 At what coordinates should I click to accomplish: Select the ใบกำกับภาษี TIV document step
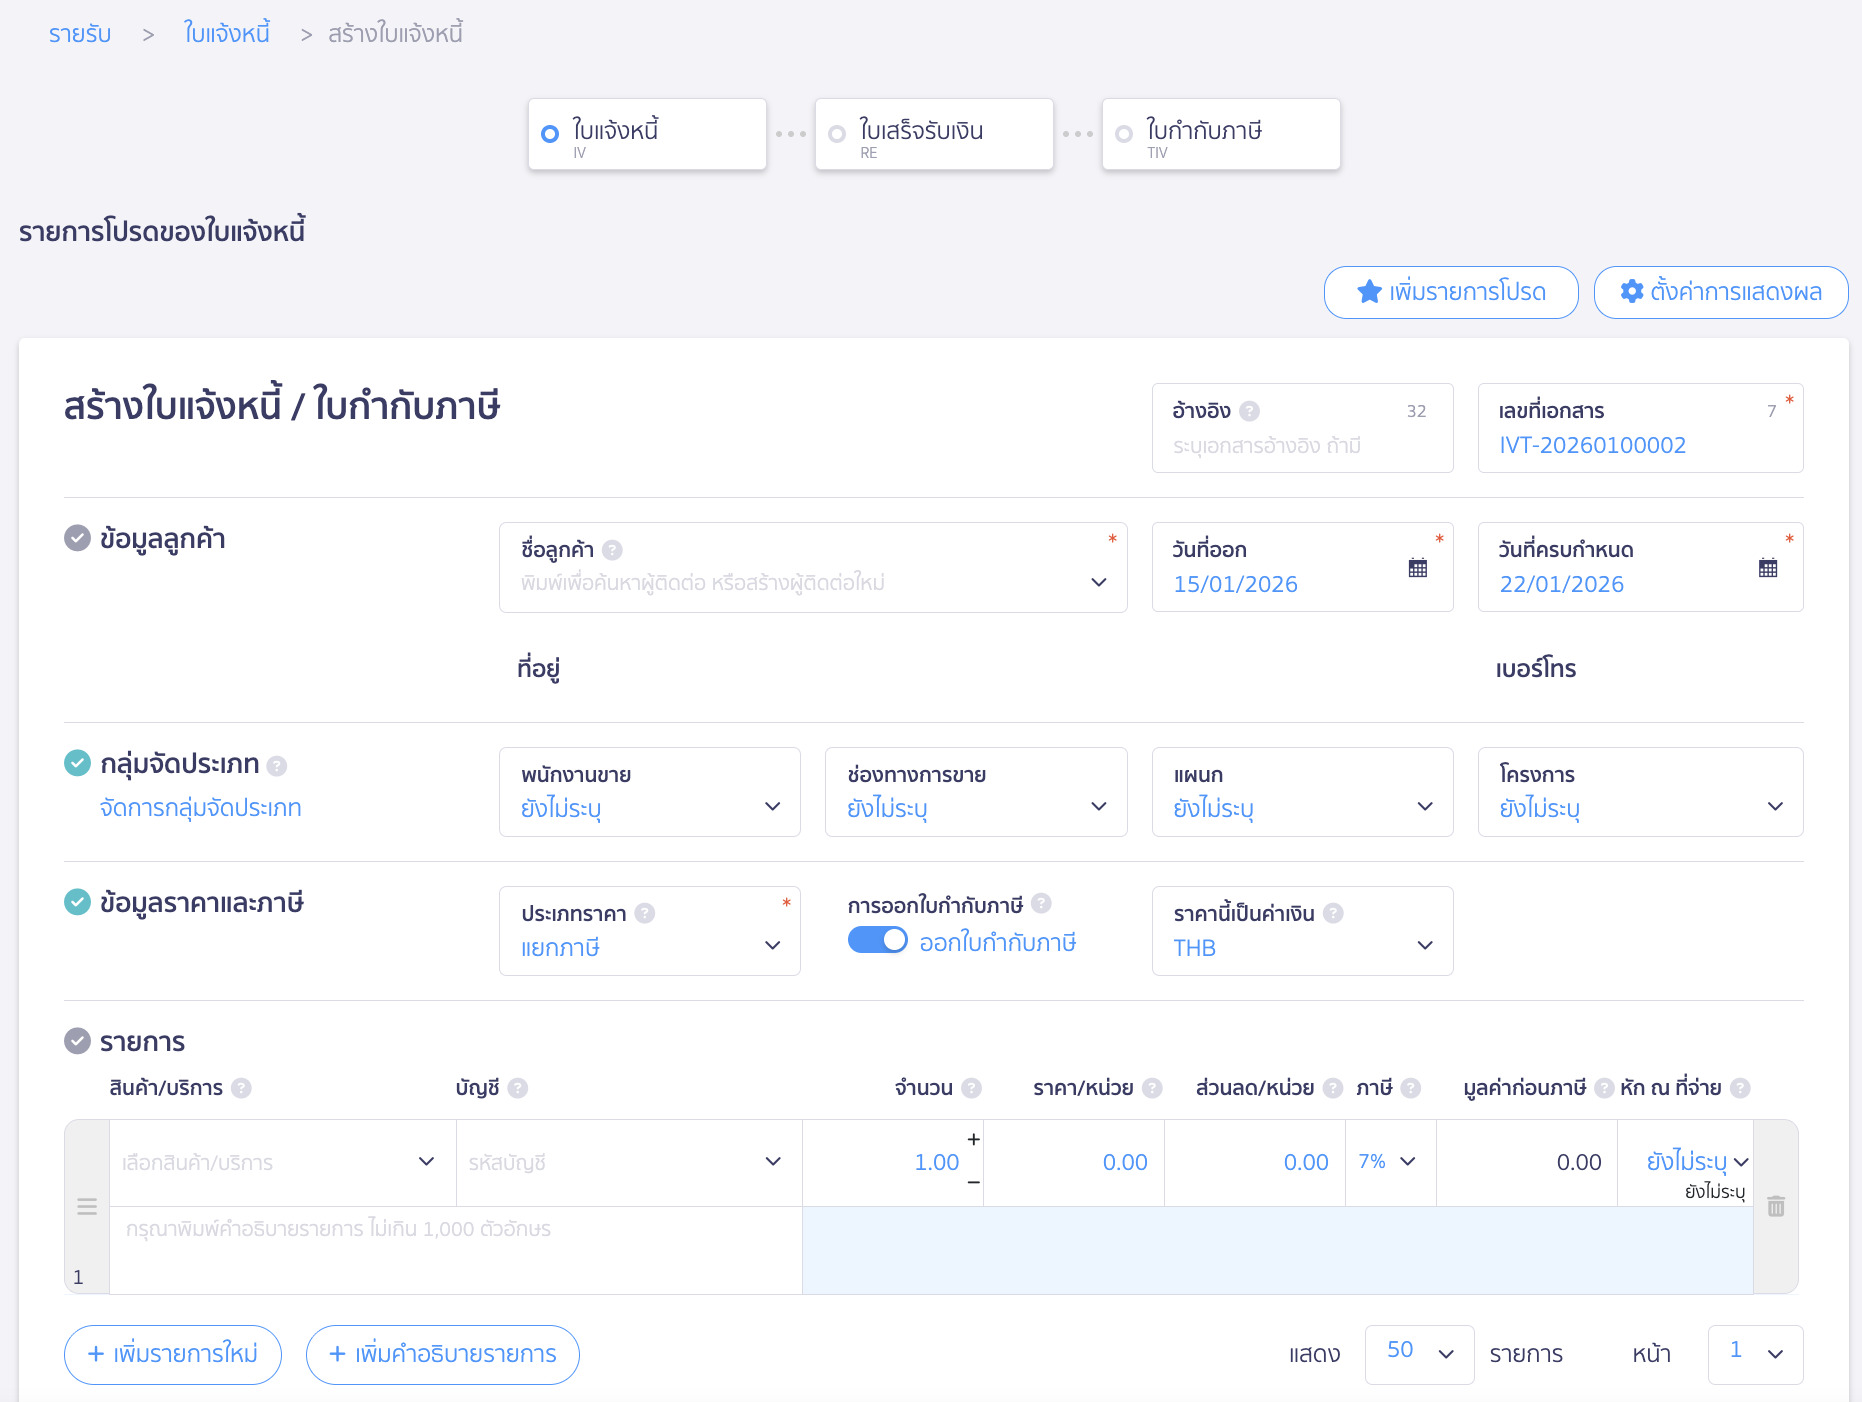[1220, 135]
